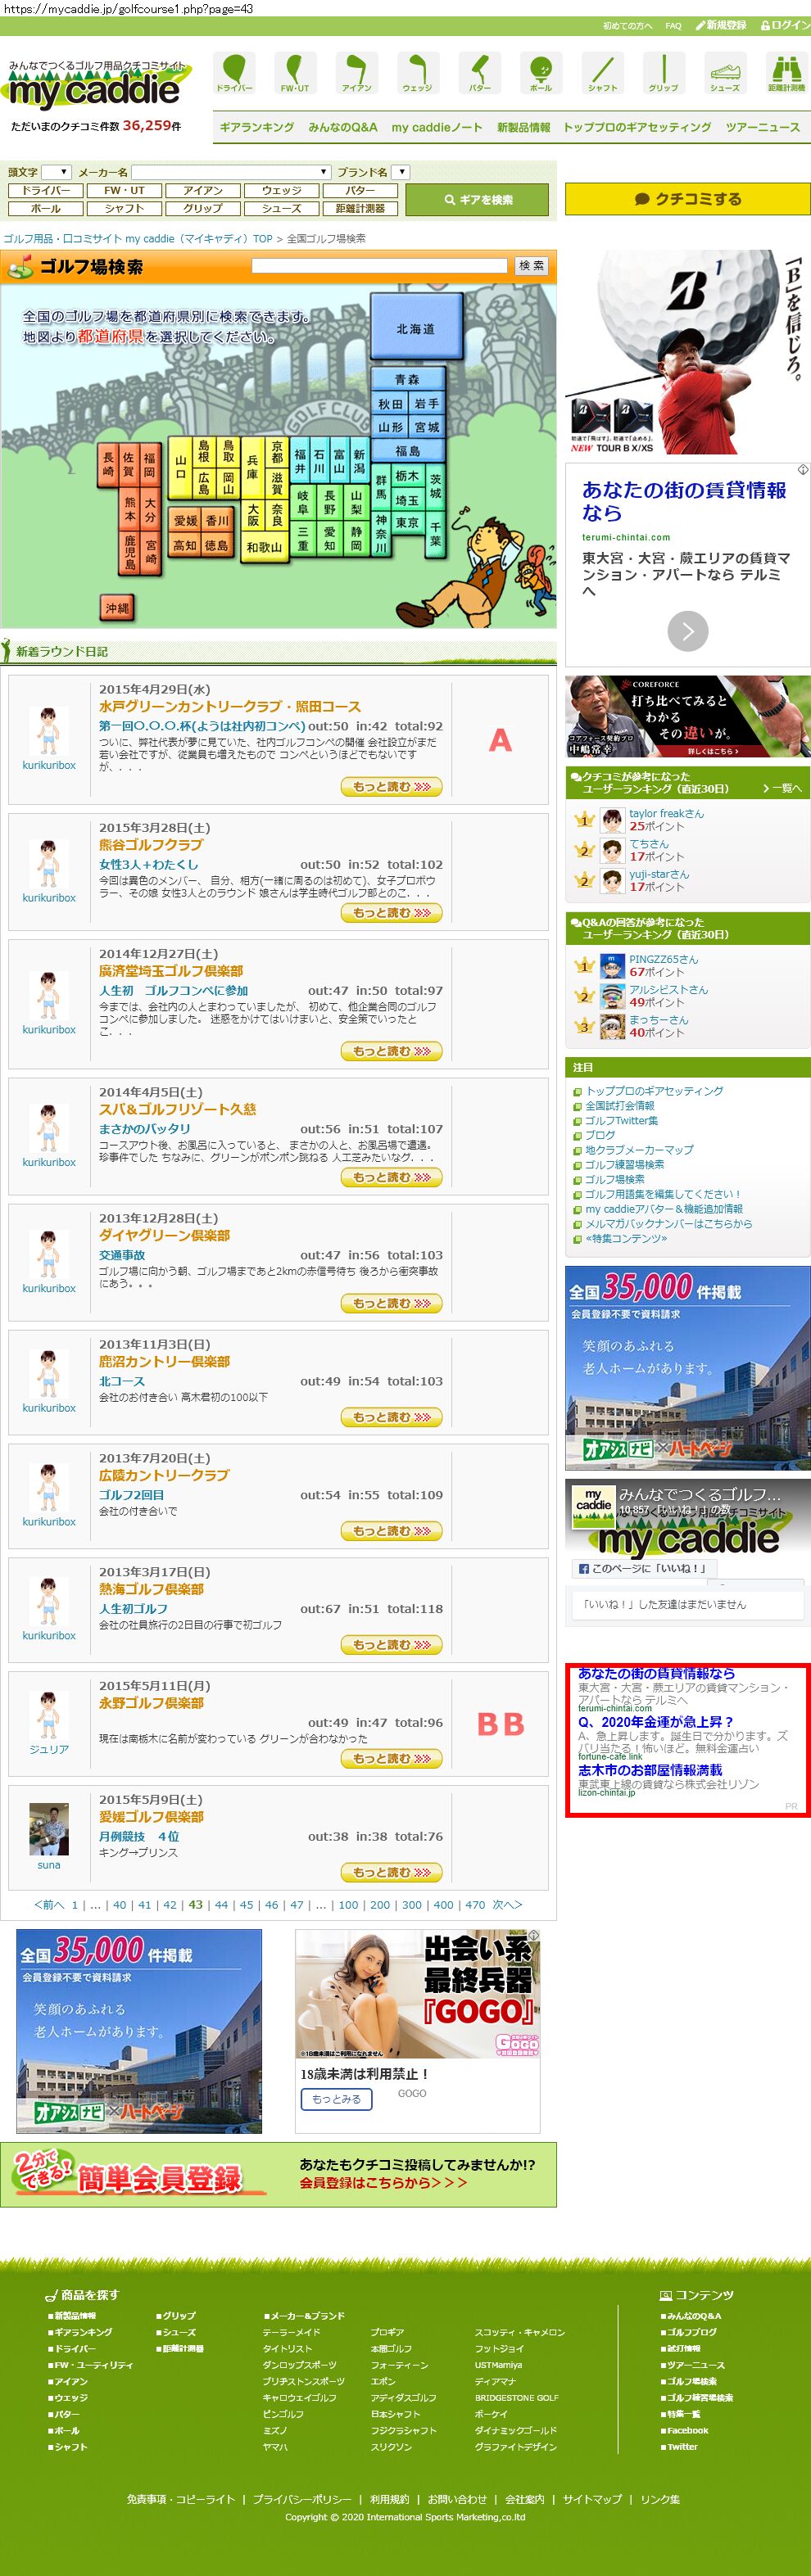Open the シューズ shoes icon
811x2576 pixels.
(724, 73)
